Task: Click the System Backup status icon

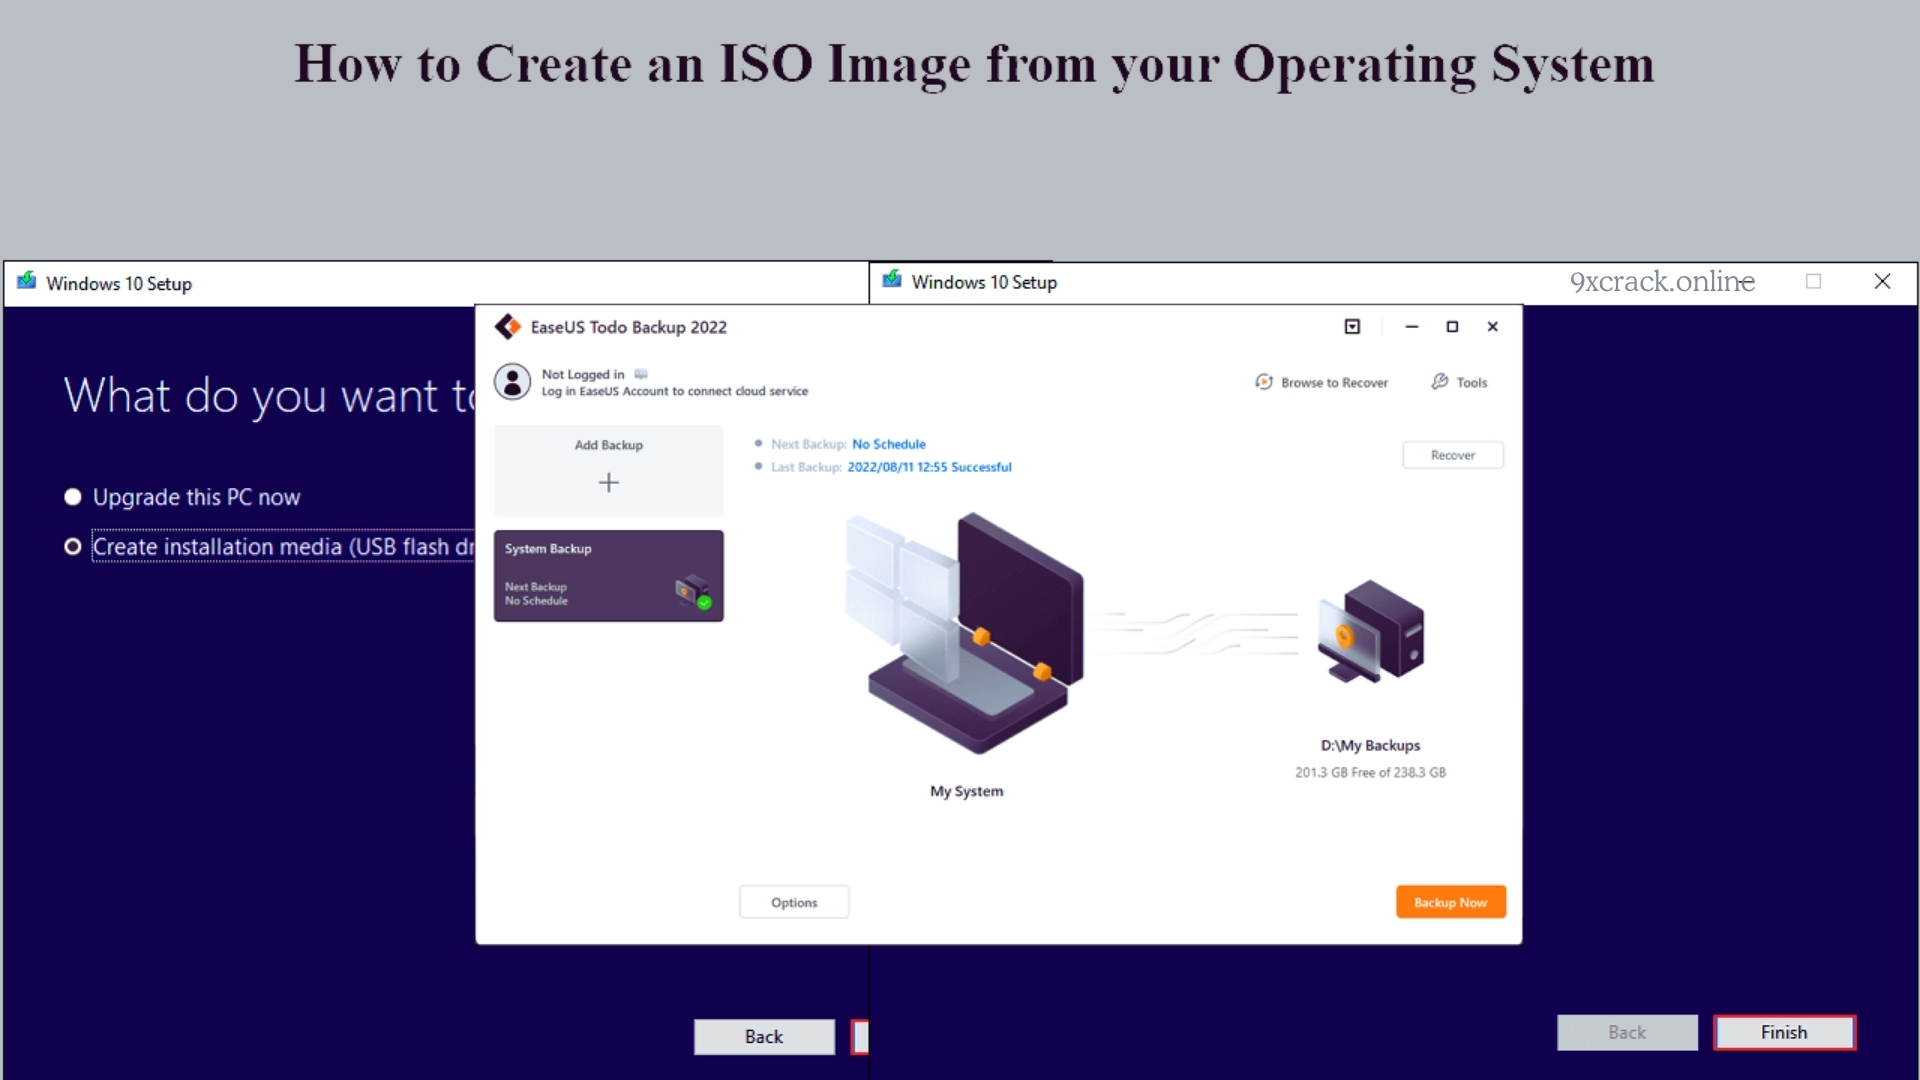Action: coord(693,591)
